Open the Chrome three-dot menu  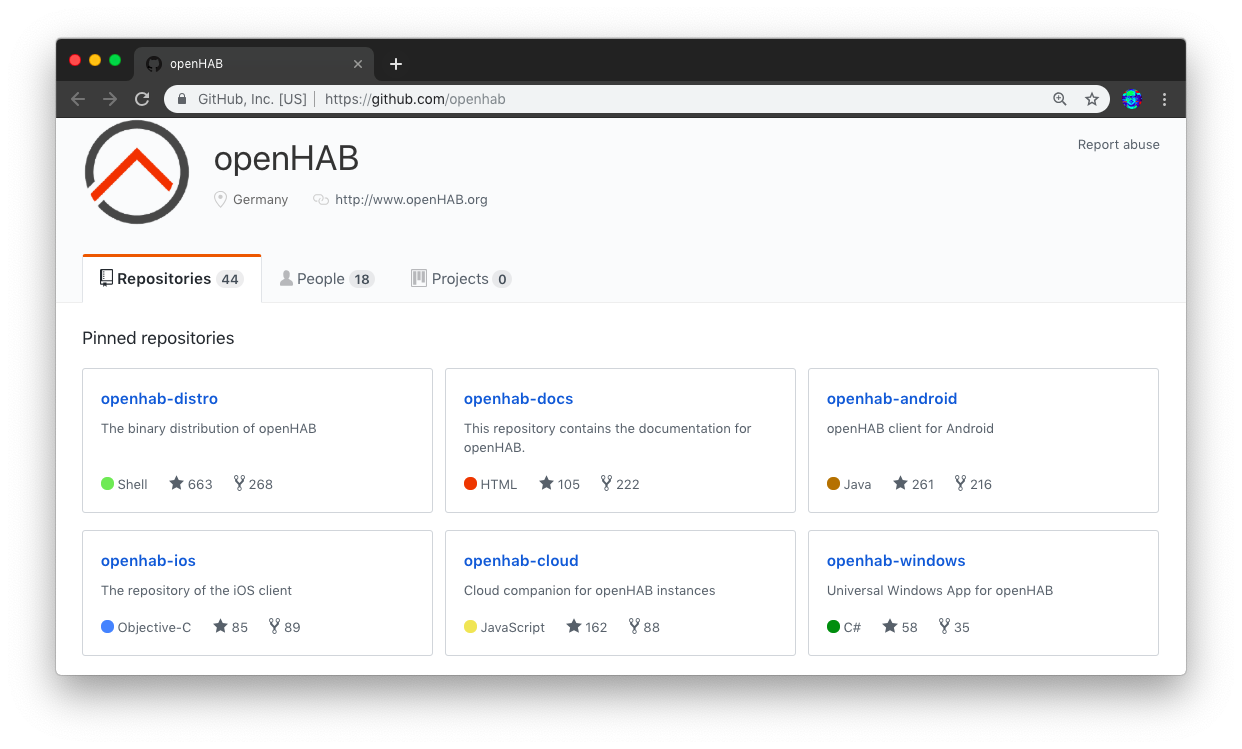pyautogui.click(x=1164, y=99)
